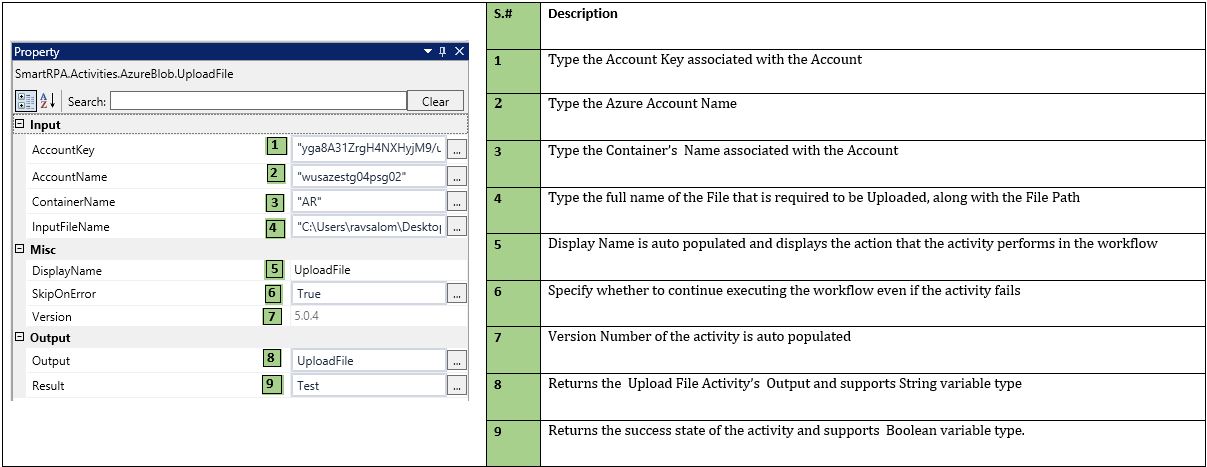Viewport: 1207px width, 467px height.
Task: Click the AccountKey value field
Action: pyautogui.click(x=369, y=149)
